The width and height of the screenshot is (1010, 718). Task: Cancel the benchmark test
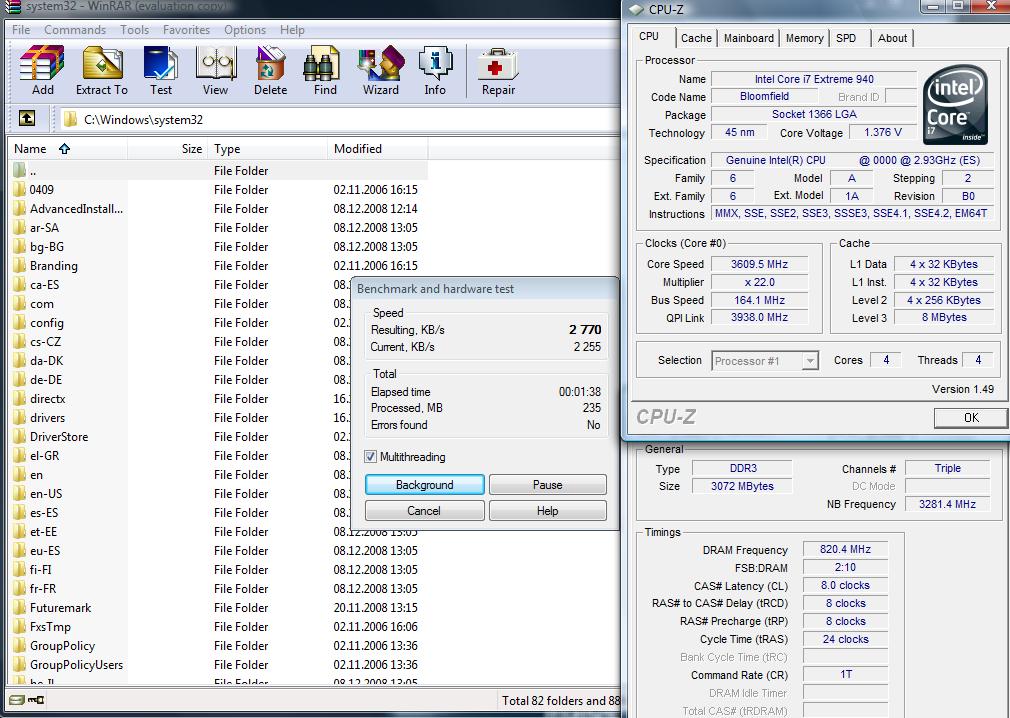coord(424,511)
